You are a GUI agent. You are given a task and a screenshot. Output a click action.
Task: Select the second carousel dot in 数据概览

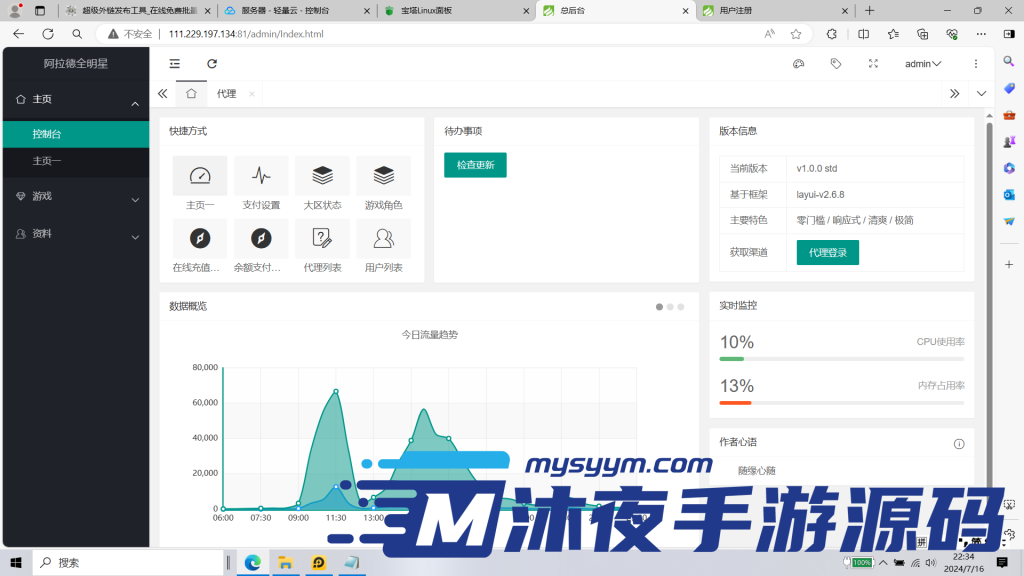click(x=670, y=307)
